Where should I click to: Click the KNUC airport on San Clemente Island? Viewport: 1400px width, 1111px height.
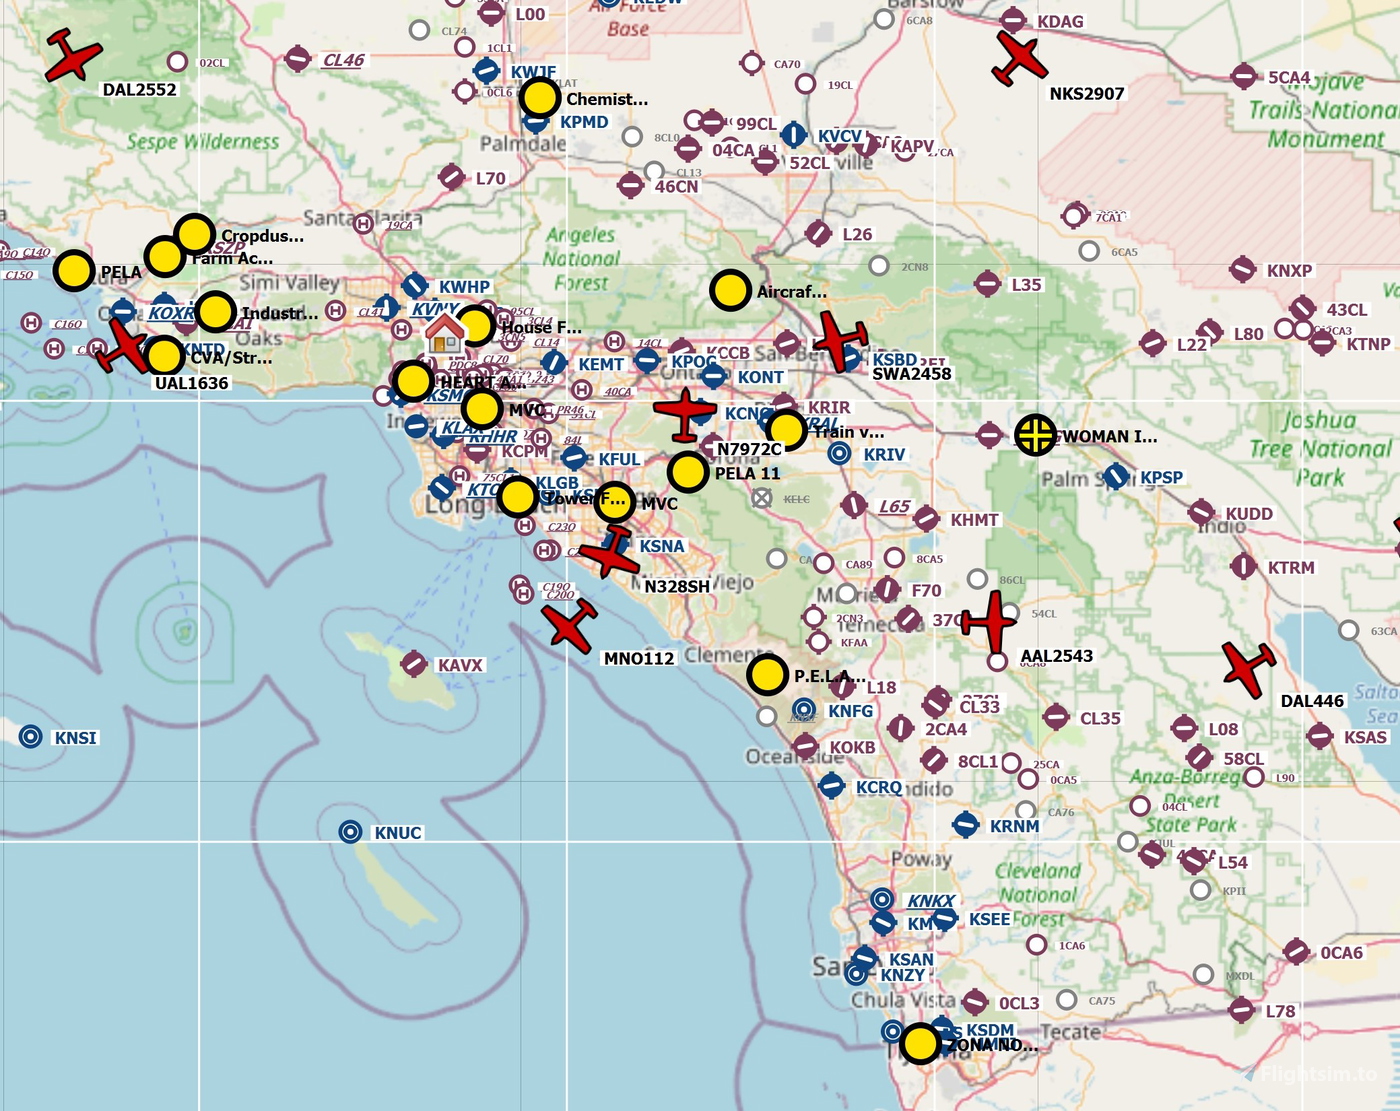[350, 831]
